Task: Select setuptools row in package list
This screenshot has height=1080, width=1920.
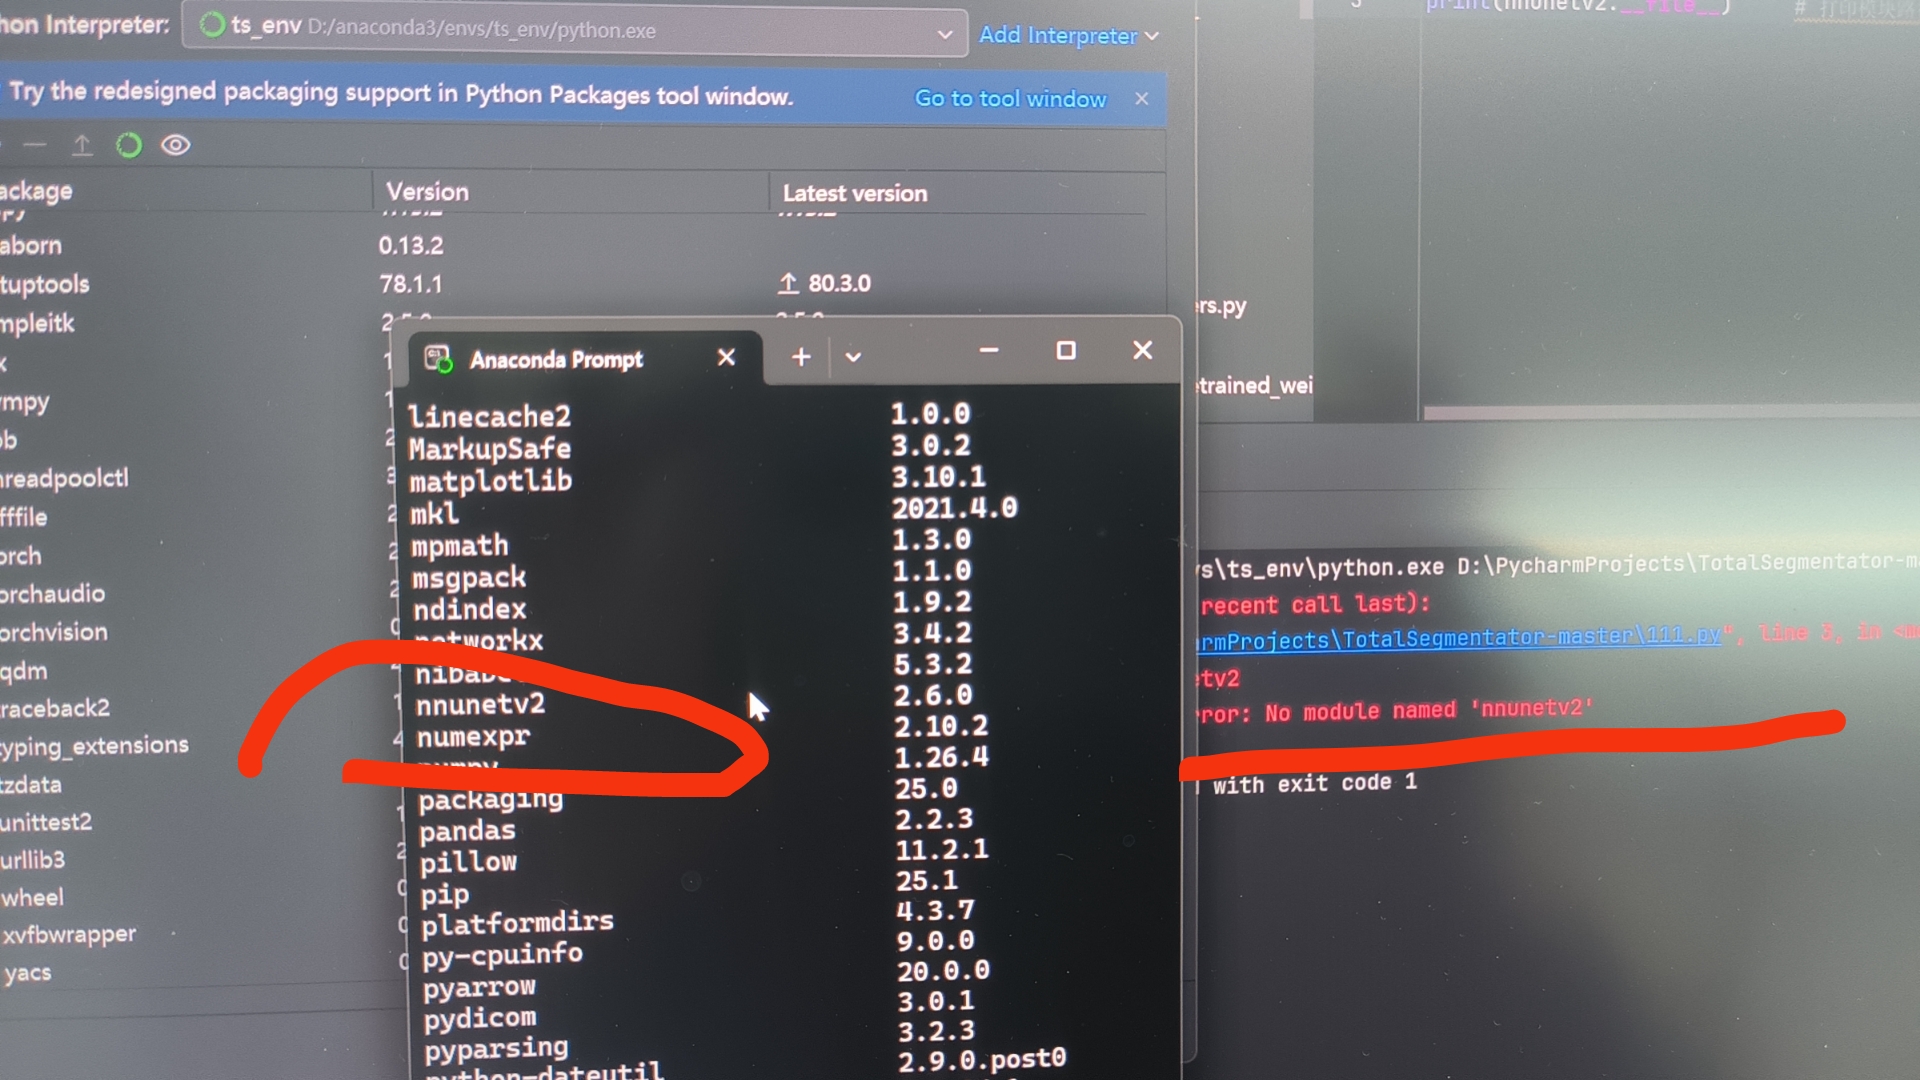Action: click(x=45, y=285)
